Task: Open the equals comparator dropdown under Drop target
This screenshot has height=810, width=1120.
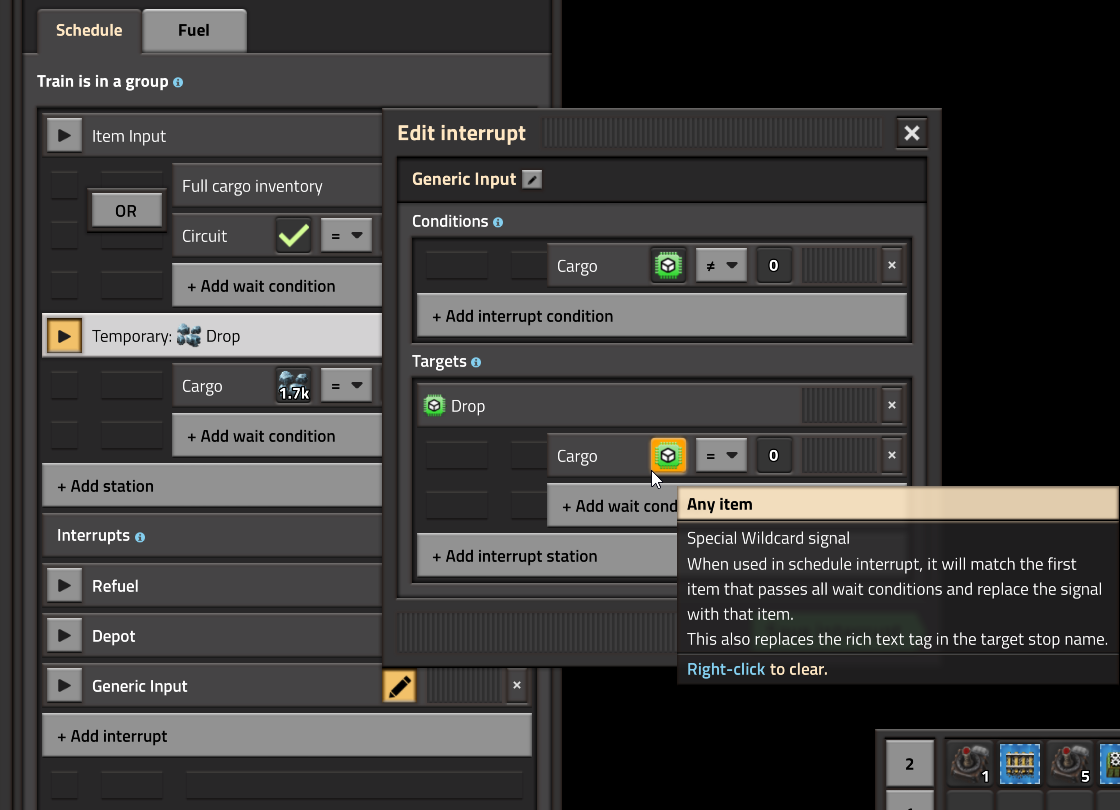Action: [x=721, y=456]
